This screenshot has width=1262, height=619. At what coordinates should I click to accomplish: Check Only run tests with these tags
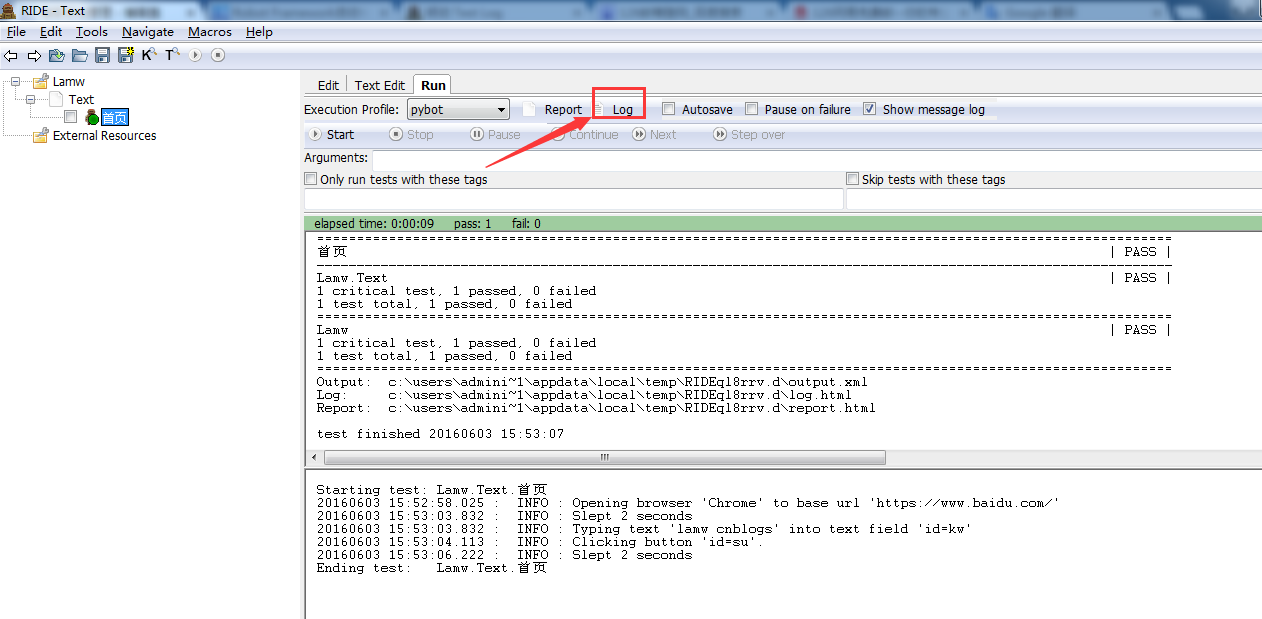311,179
